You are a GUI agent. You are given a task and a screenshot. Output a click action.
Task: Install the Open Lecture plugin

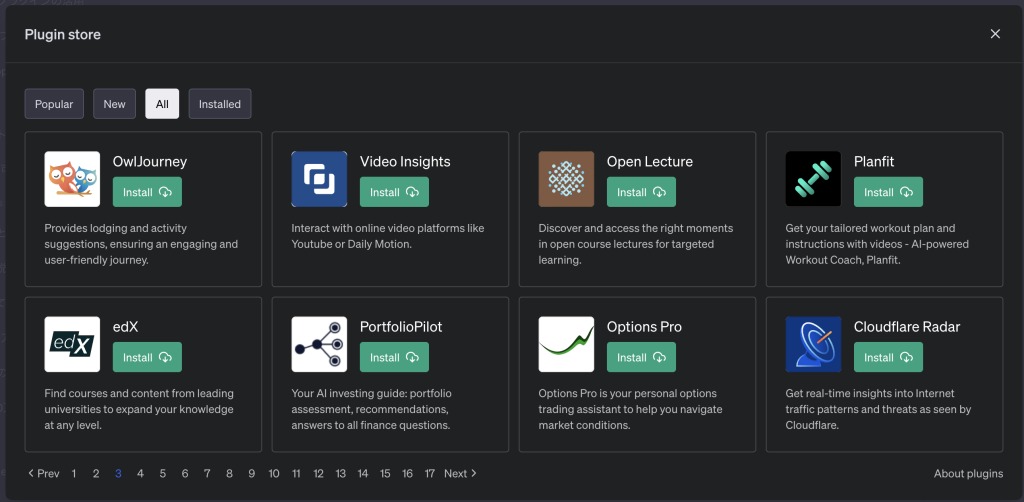(x=641, y=192)
